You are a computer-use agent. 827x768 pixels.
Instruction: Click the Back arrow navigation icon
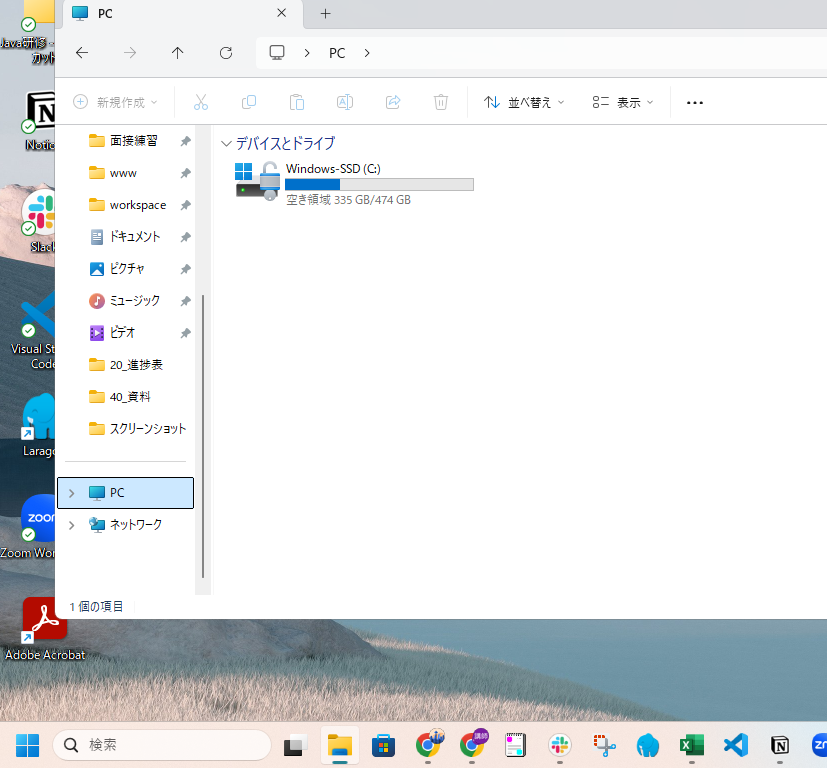[x=82, y=53]
